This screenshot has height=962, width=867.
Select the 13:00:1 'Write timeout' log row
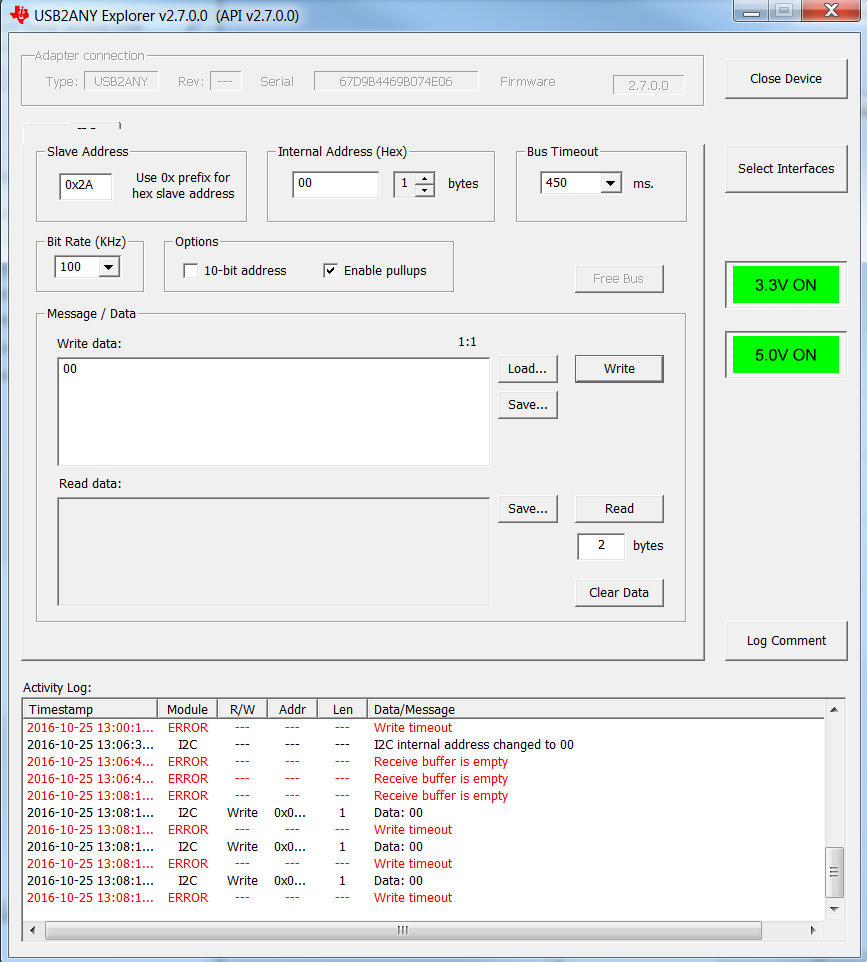[423, 728]
